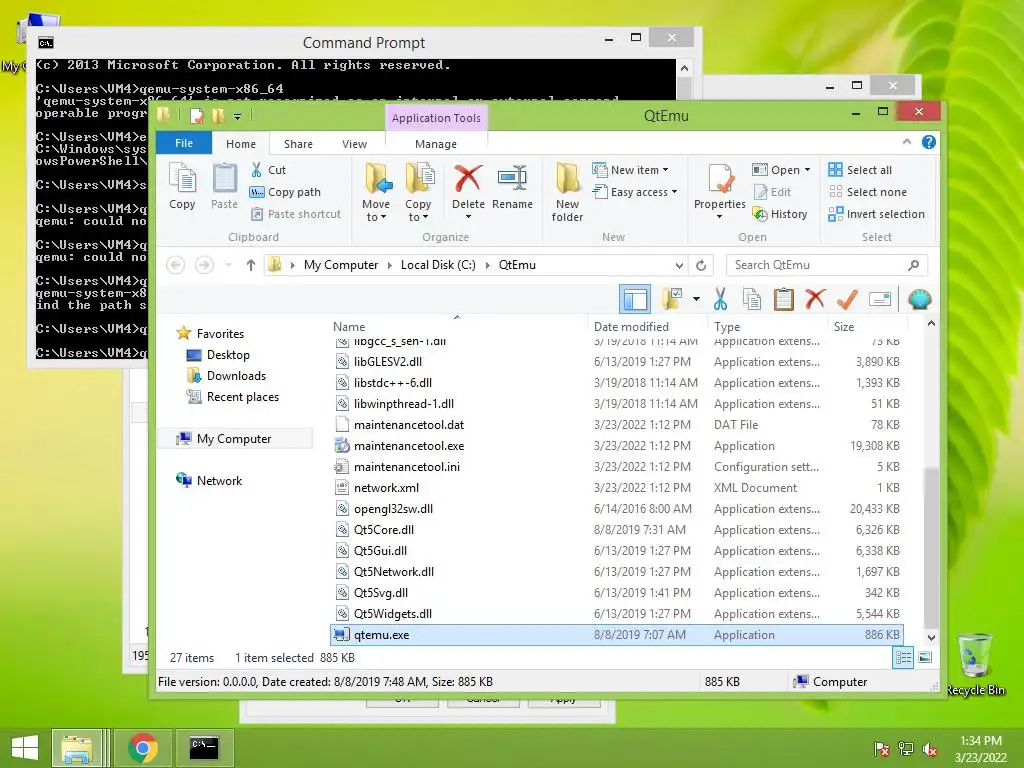Viewport: 1024px width, 768px height.
Task: Click the Rename toolbar icon
Action: tap(880, 299)
